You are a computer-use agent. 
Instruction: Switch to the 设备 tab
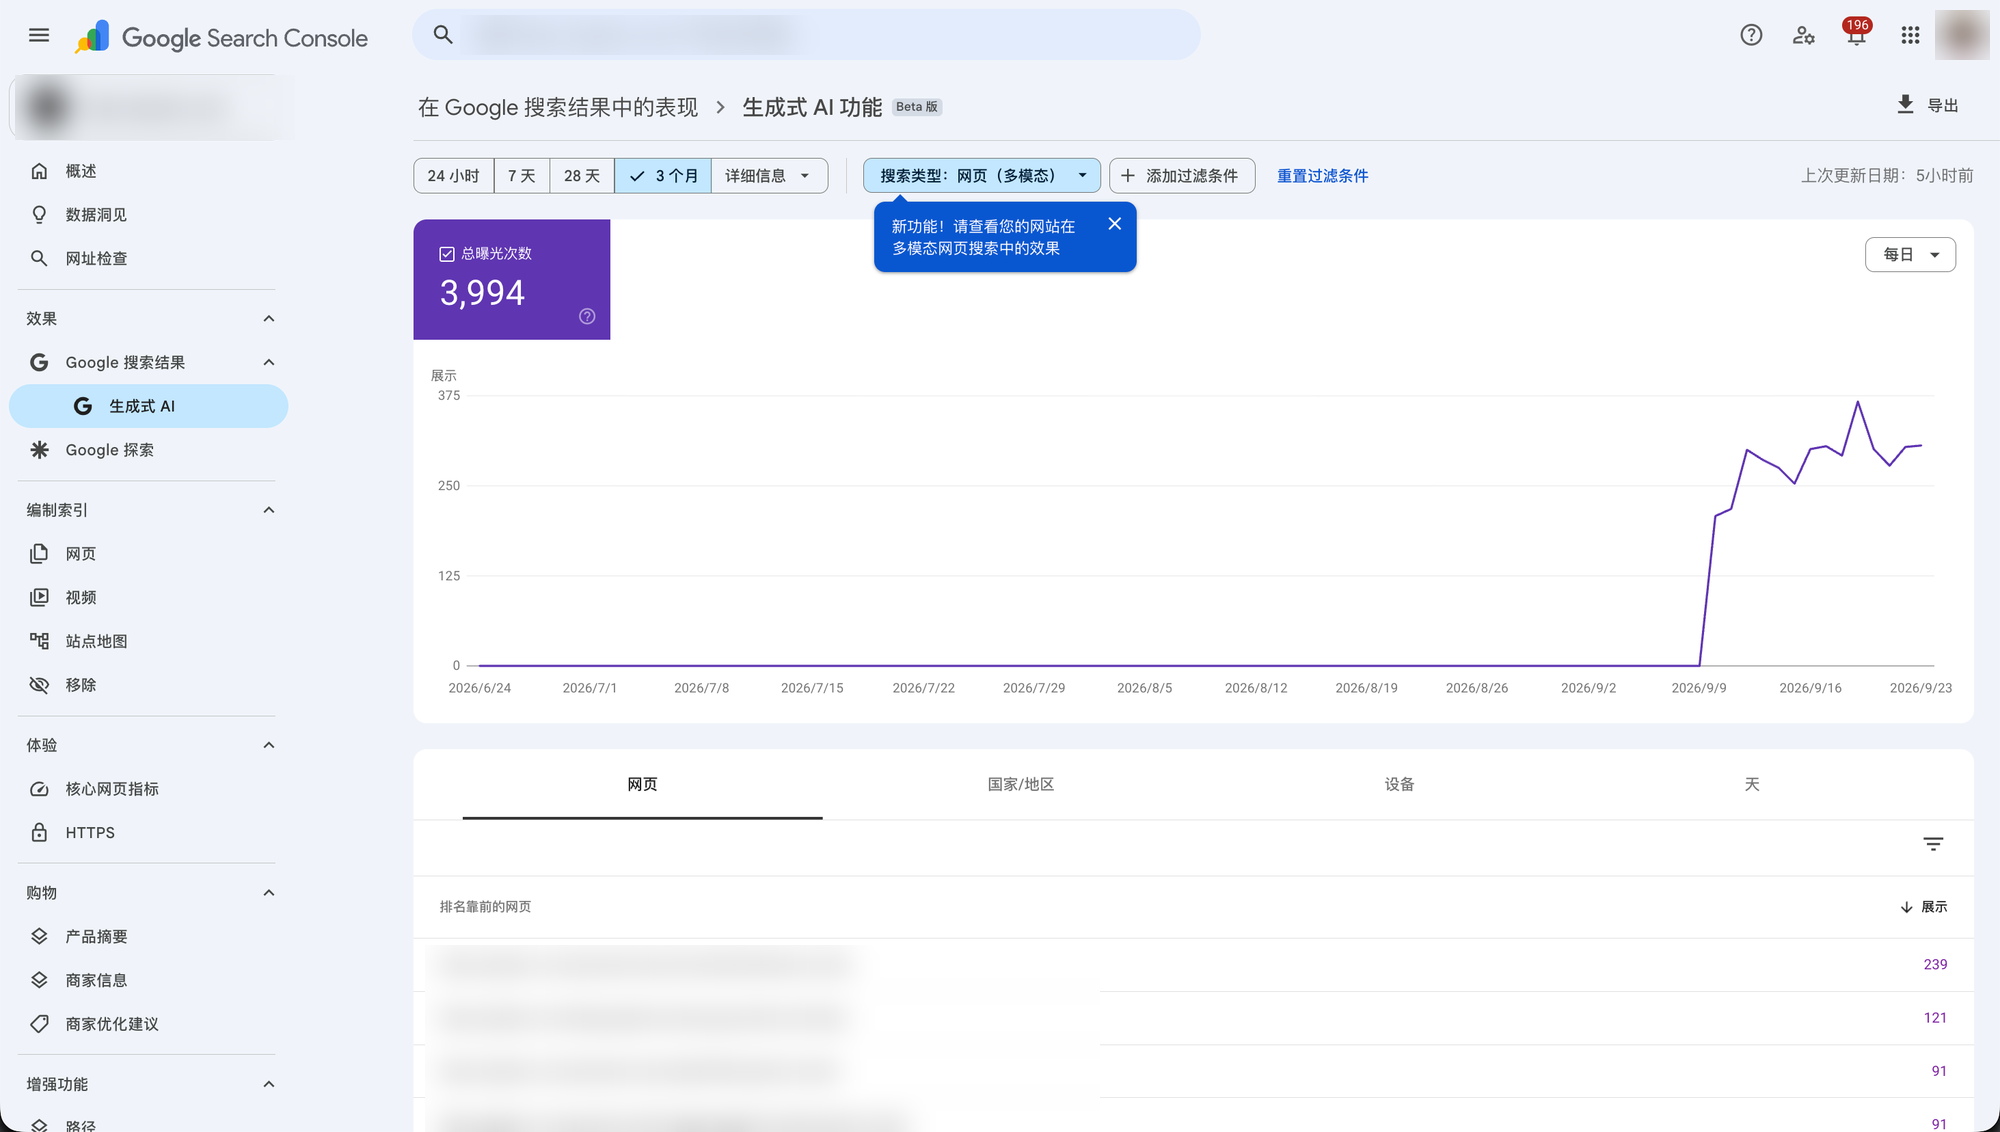(1399, 784)
